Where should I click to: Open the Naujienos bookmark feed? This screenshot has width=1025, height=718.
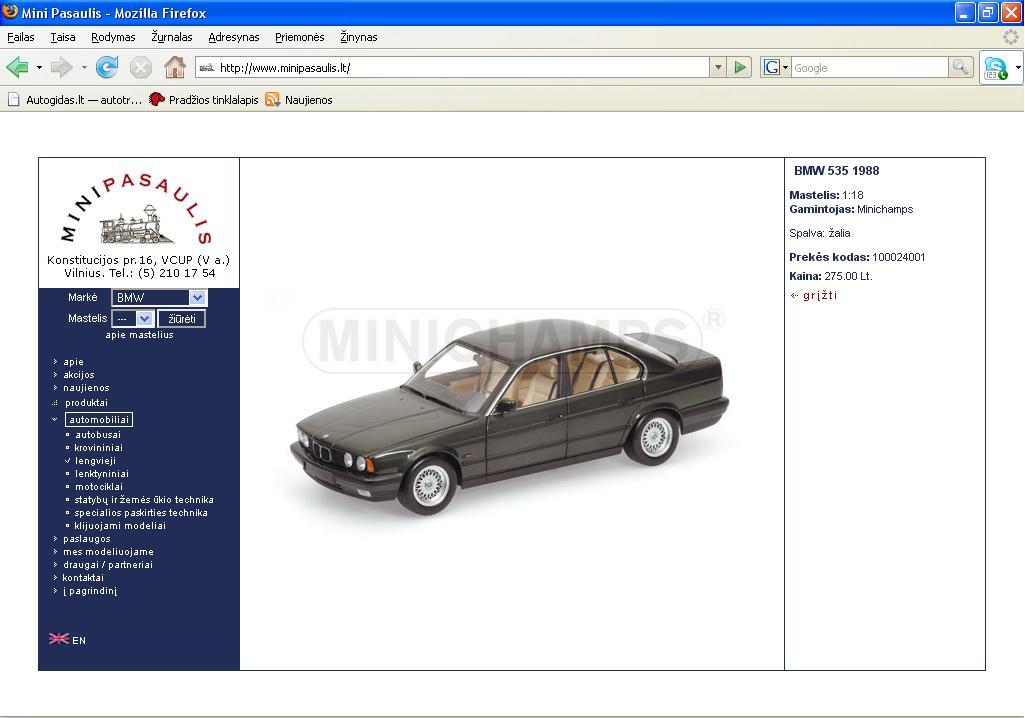[x=309, y=100]
